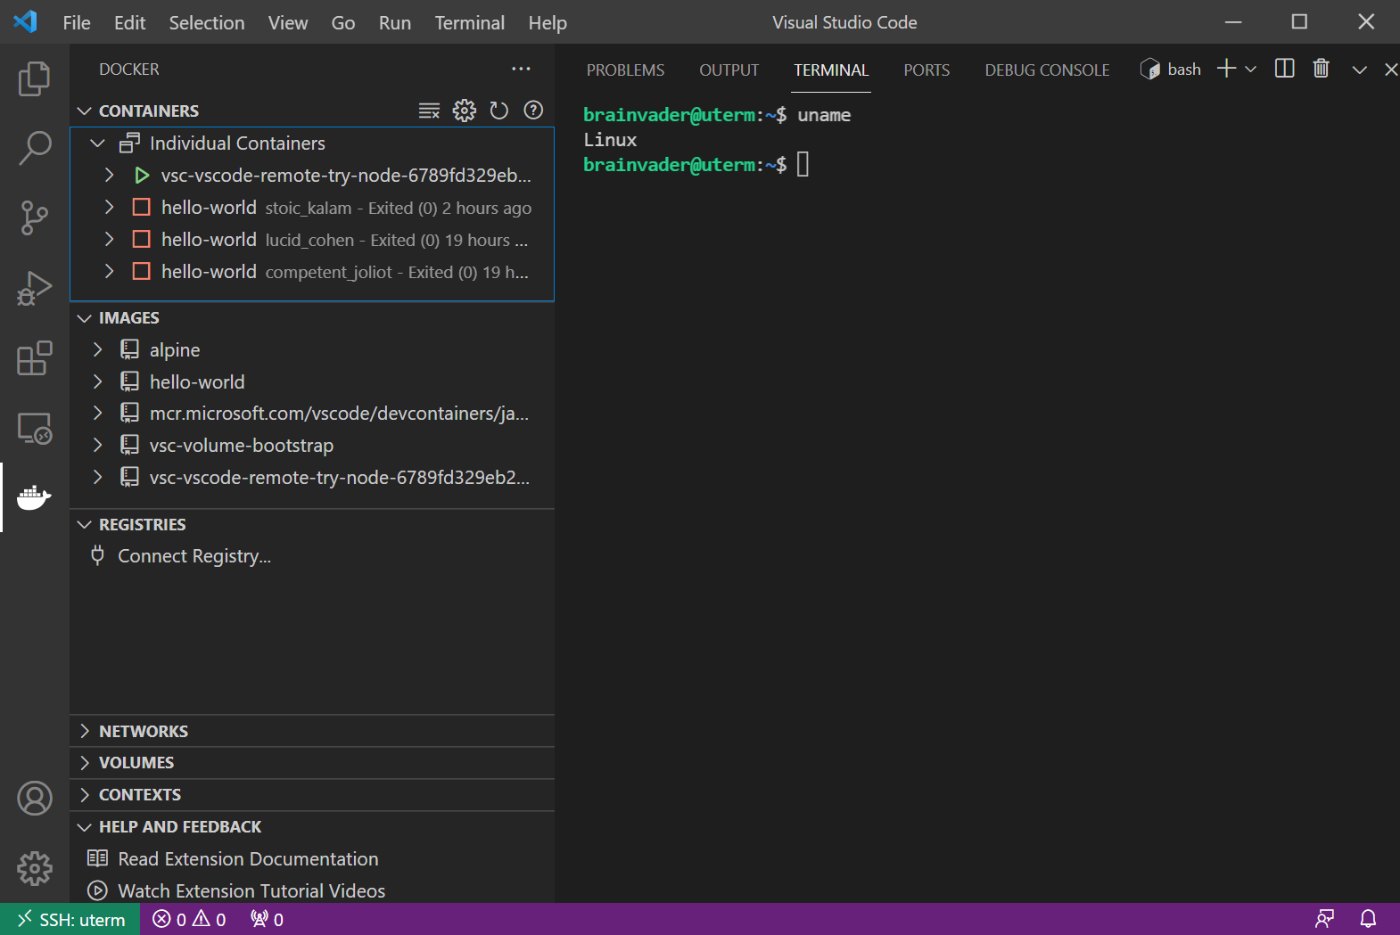Viewport: 1400px width, 935px height.
Task: Open the Remote Explorer view
Action: pos(34,428)
